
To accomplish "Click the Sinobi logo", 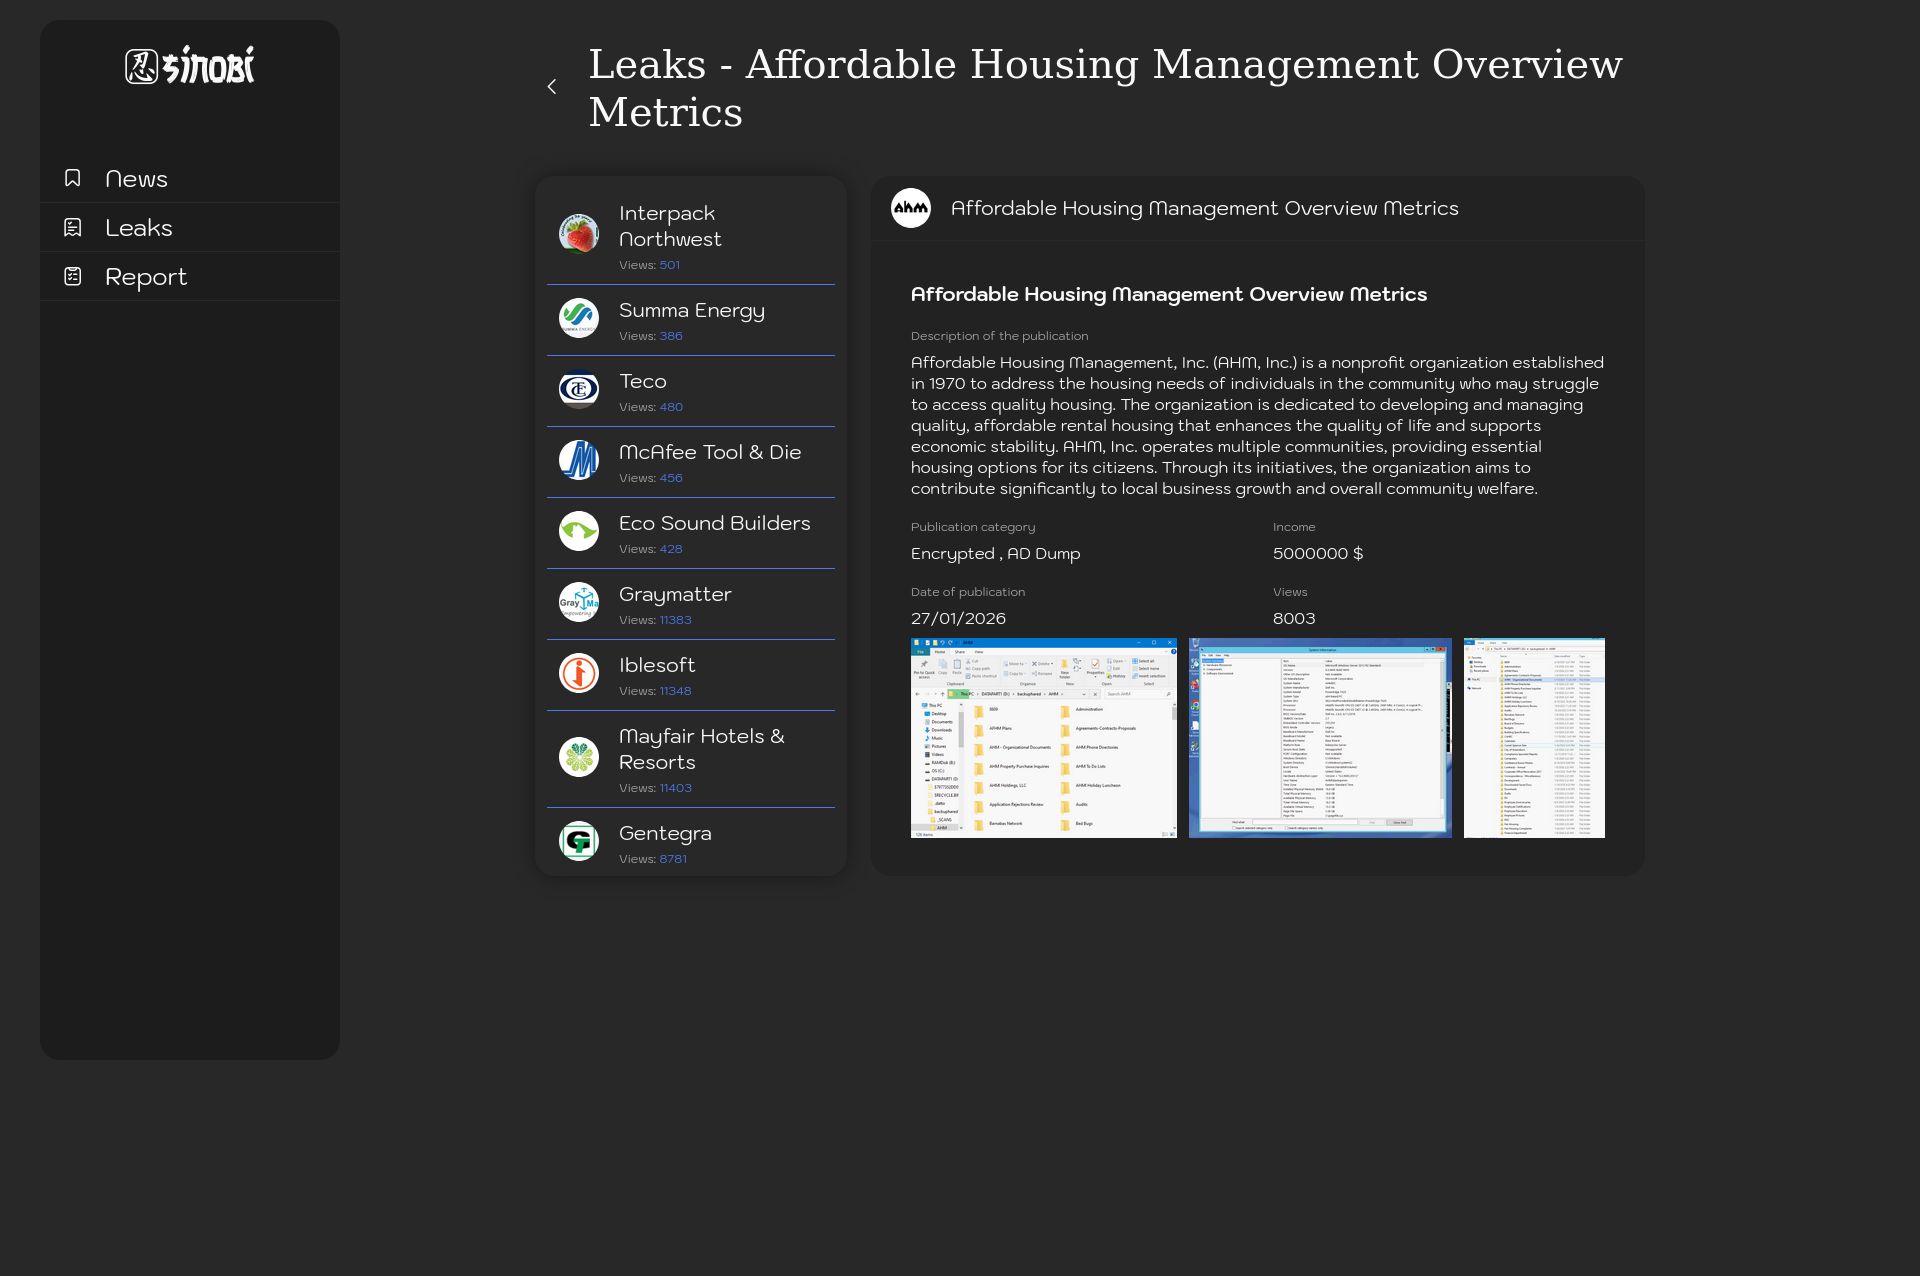I will click(x=190, y=66).
